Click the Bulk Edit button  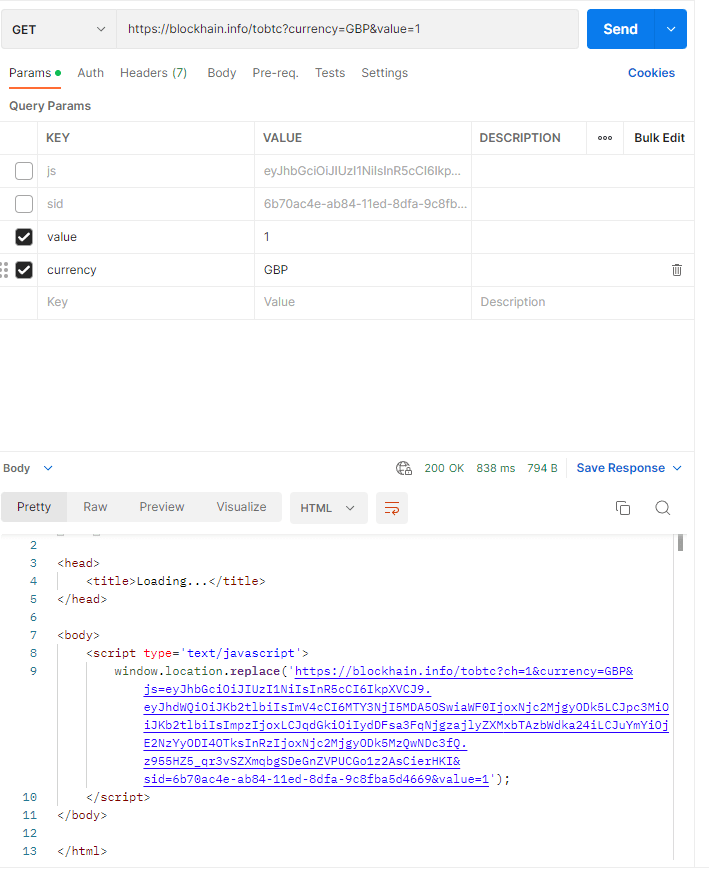pyautogui.click(x=659, y=138)
